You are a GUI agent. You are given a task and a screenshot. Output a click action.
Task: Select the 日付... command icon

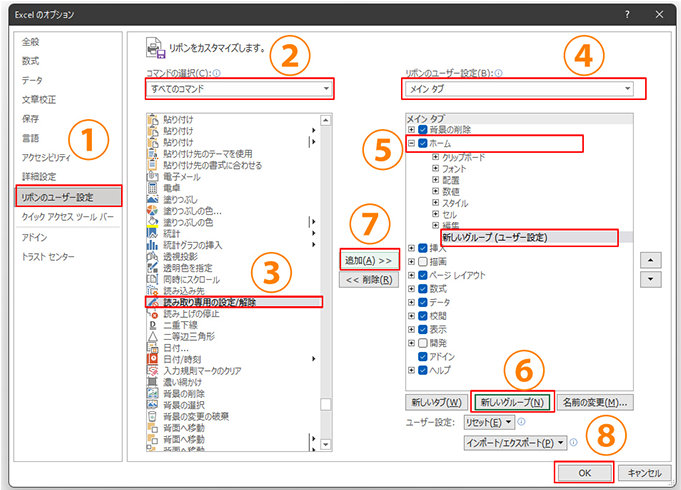152,348
